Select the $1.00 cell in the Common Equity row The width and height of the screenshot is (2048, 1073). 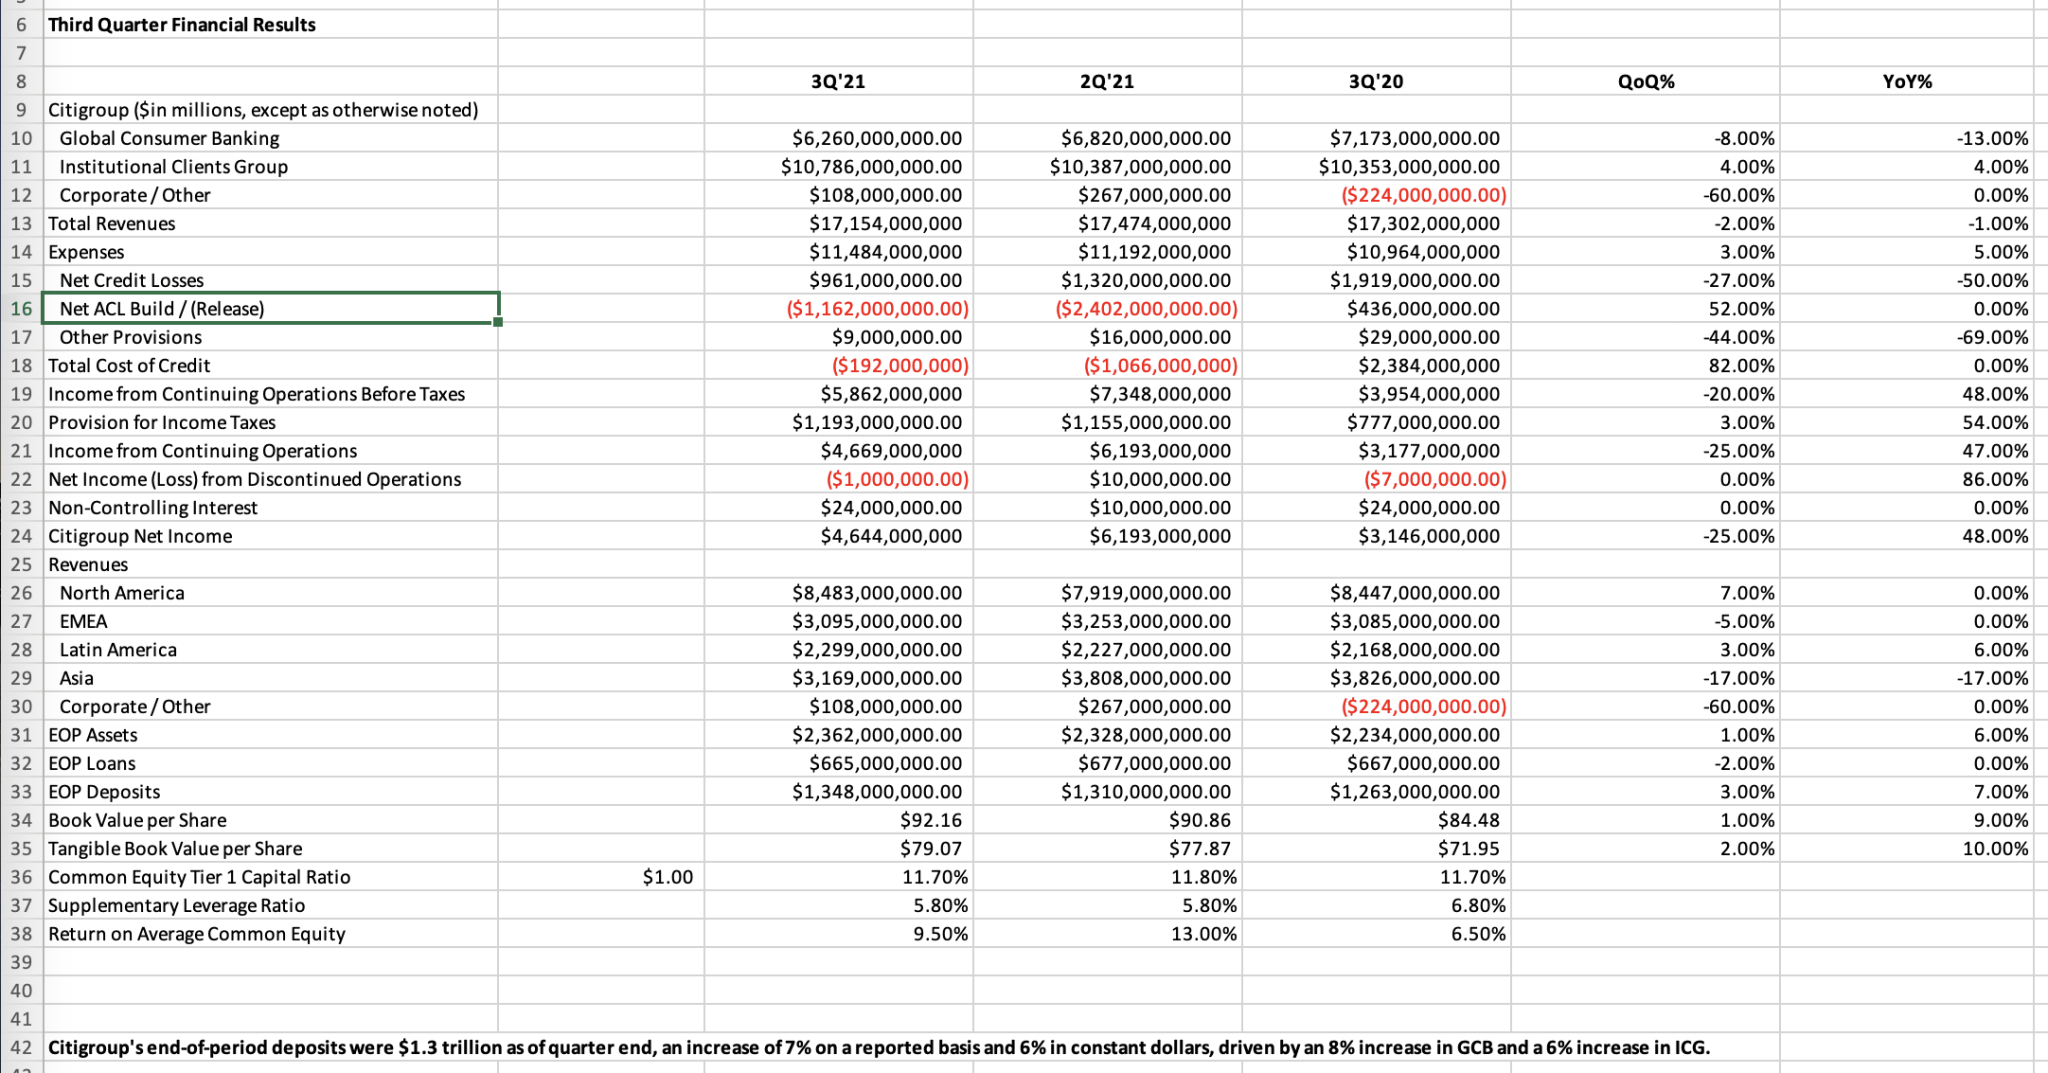667,877
